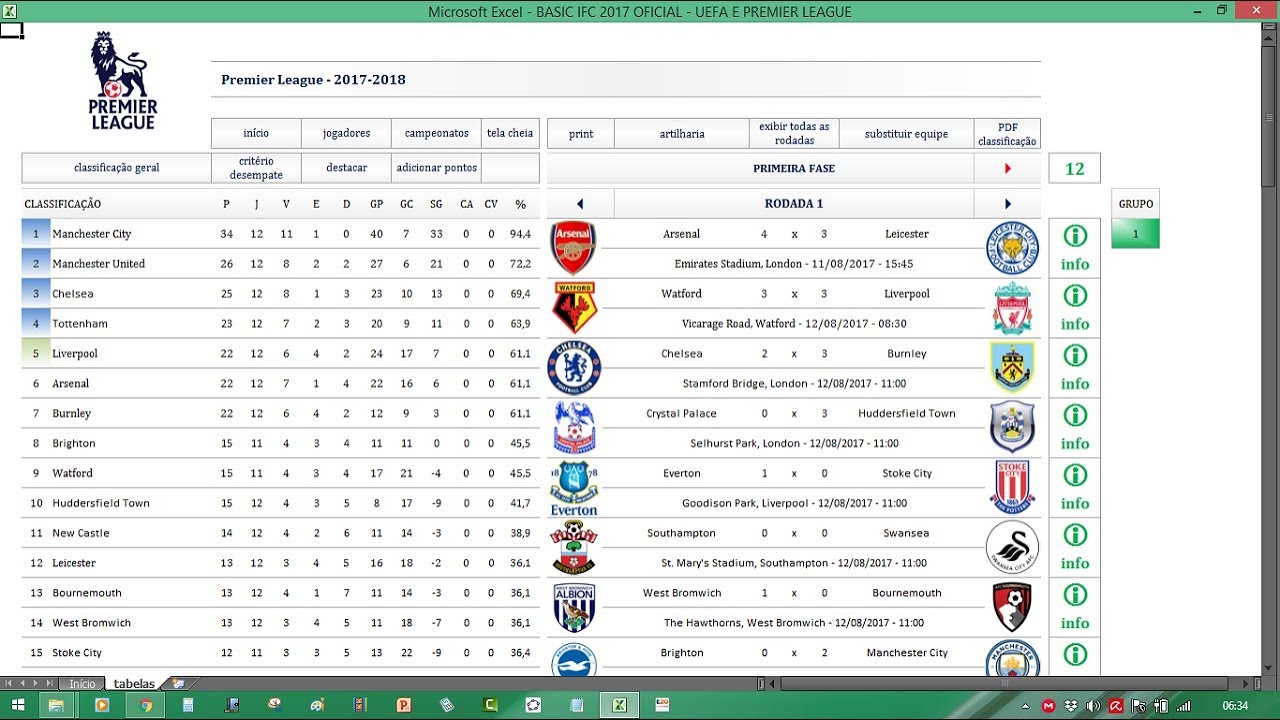Image resolution: width=1280 pixels, height=720 pixels.
Task: Click the Southampton club crest
Action: point(574,547)
